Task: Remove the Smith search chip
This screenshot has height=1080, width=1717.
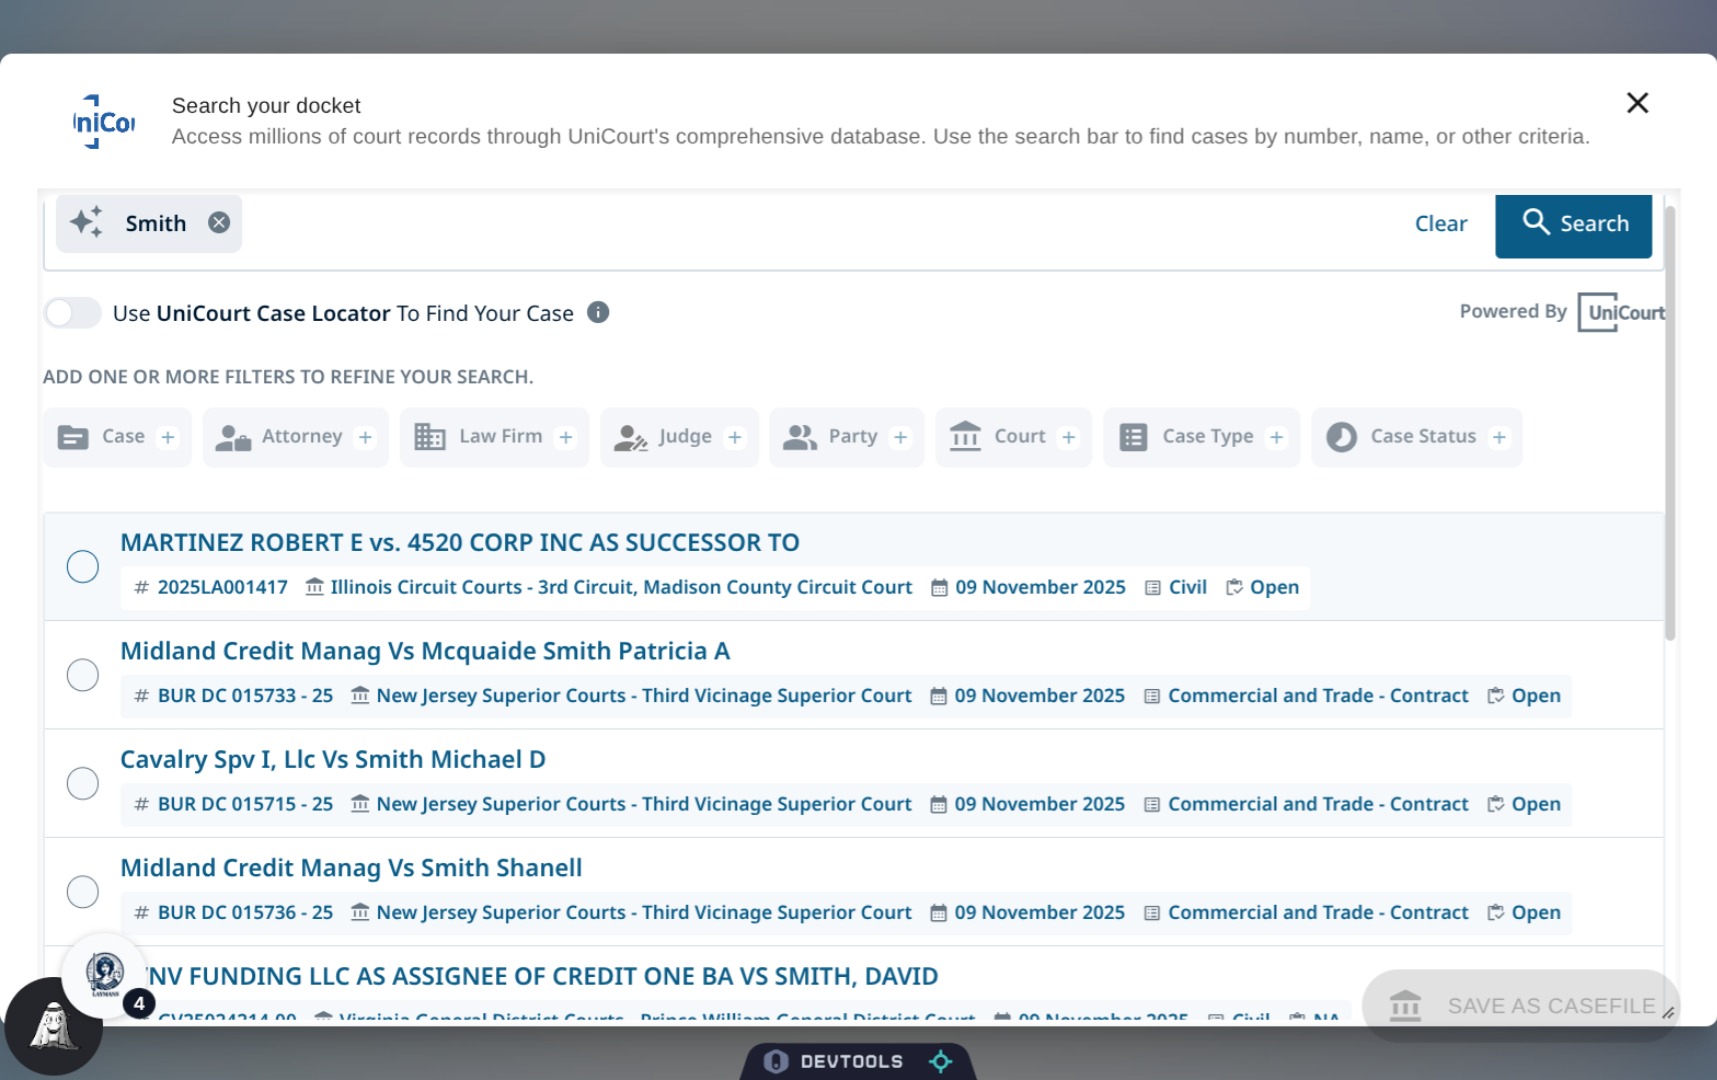Action: (219, 223)
